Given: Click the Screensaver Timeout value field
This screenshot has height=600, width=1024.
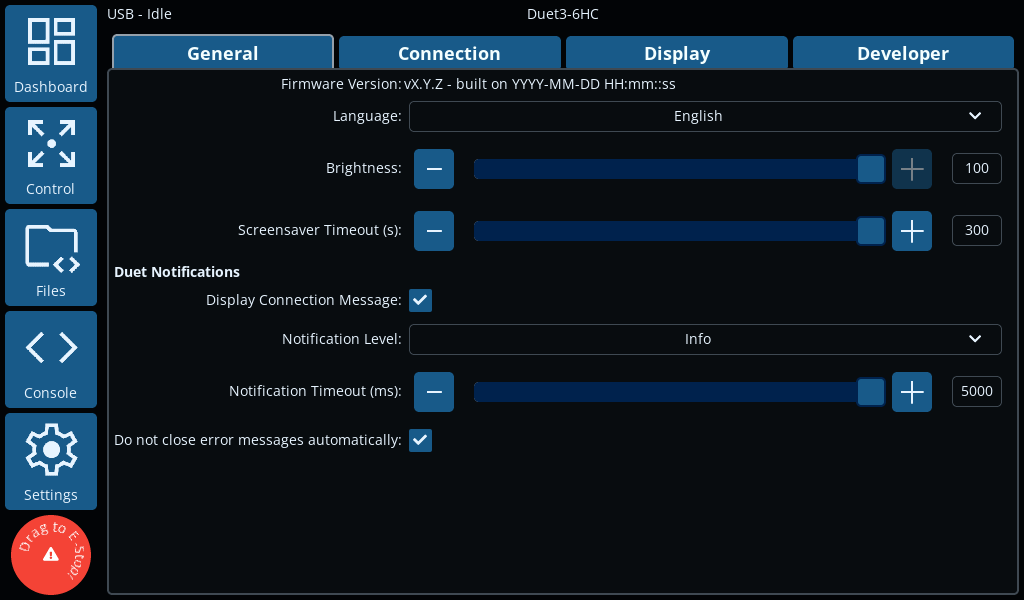Looking at the screenshot, I should coord(976,231).
